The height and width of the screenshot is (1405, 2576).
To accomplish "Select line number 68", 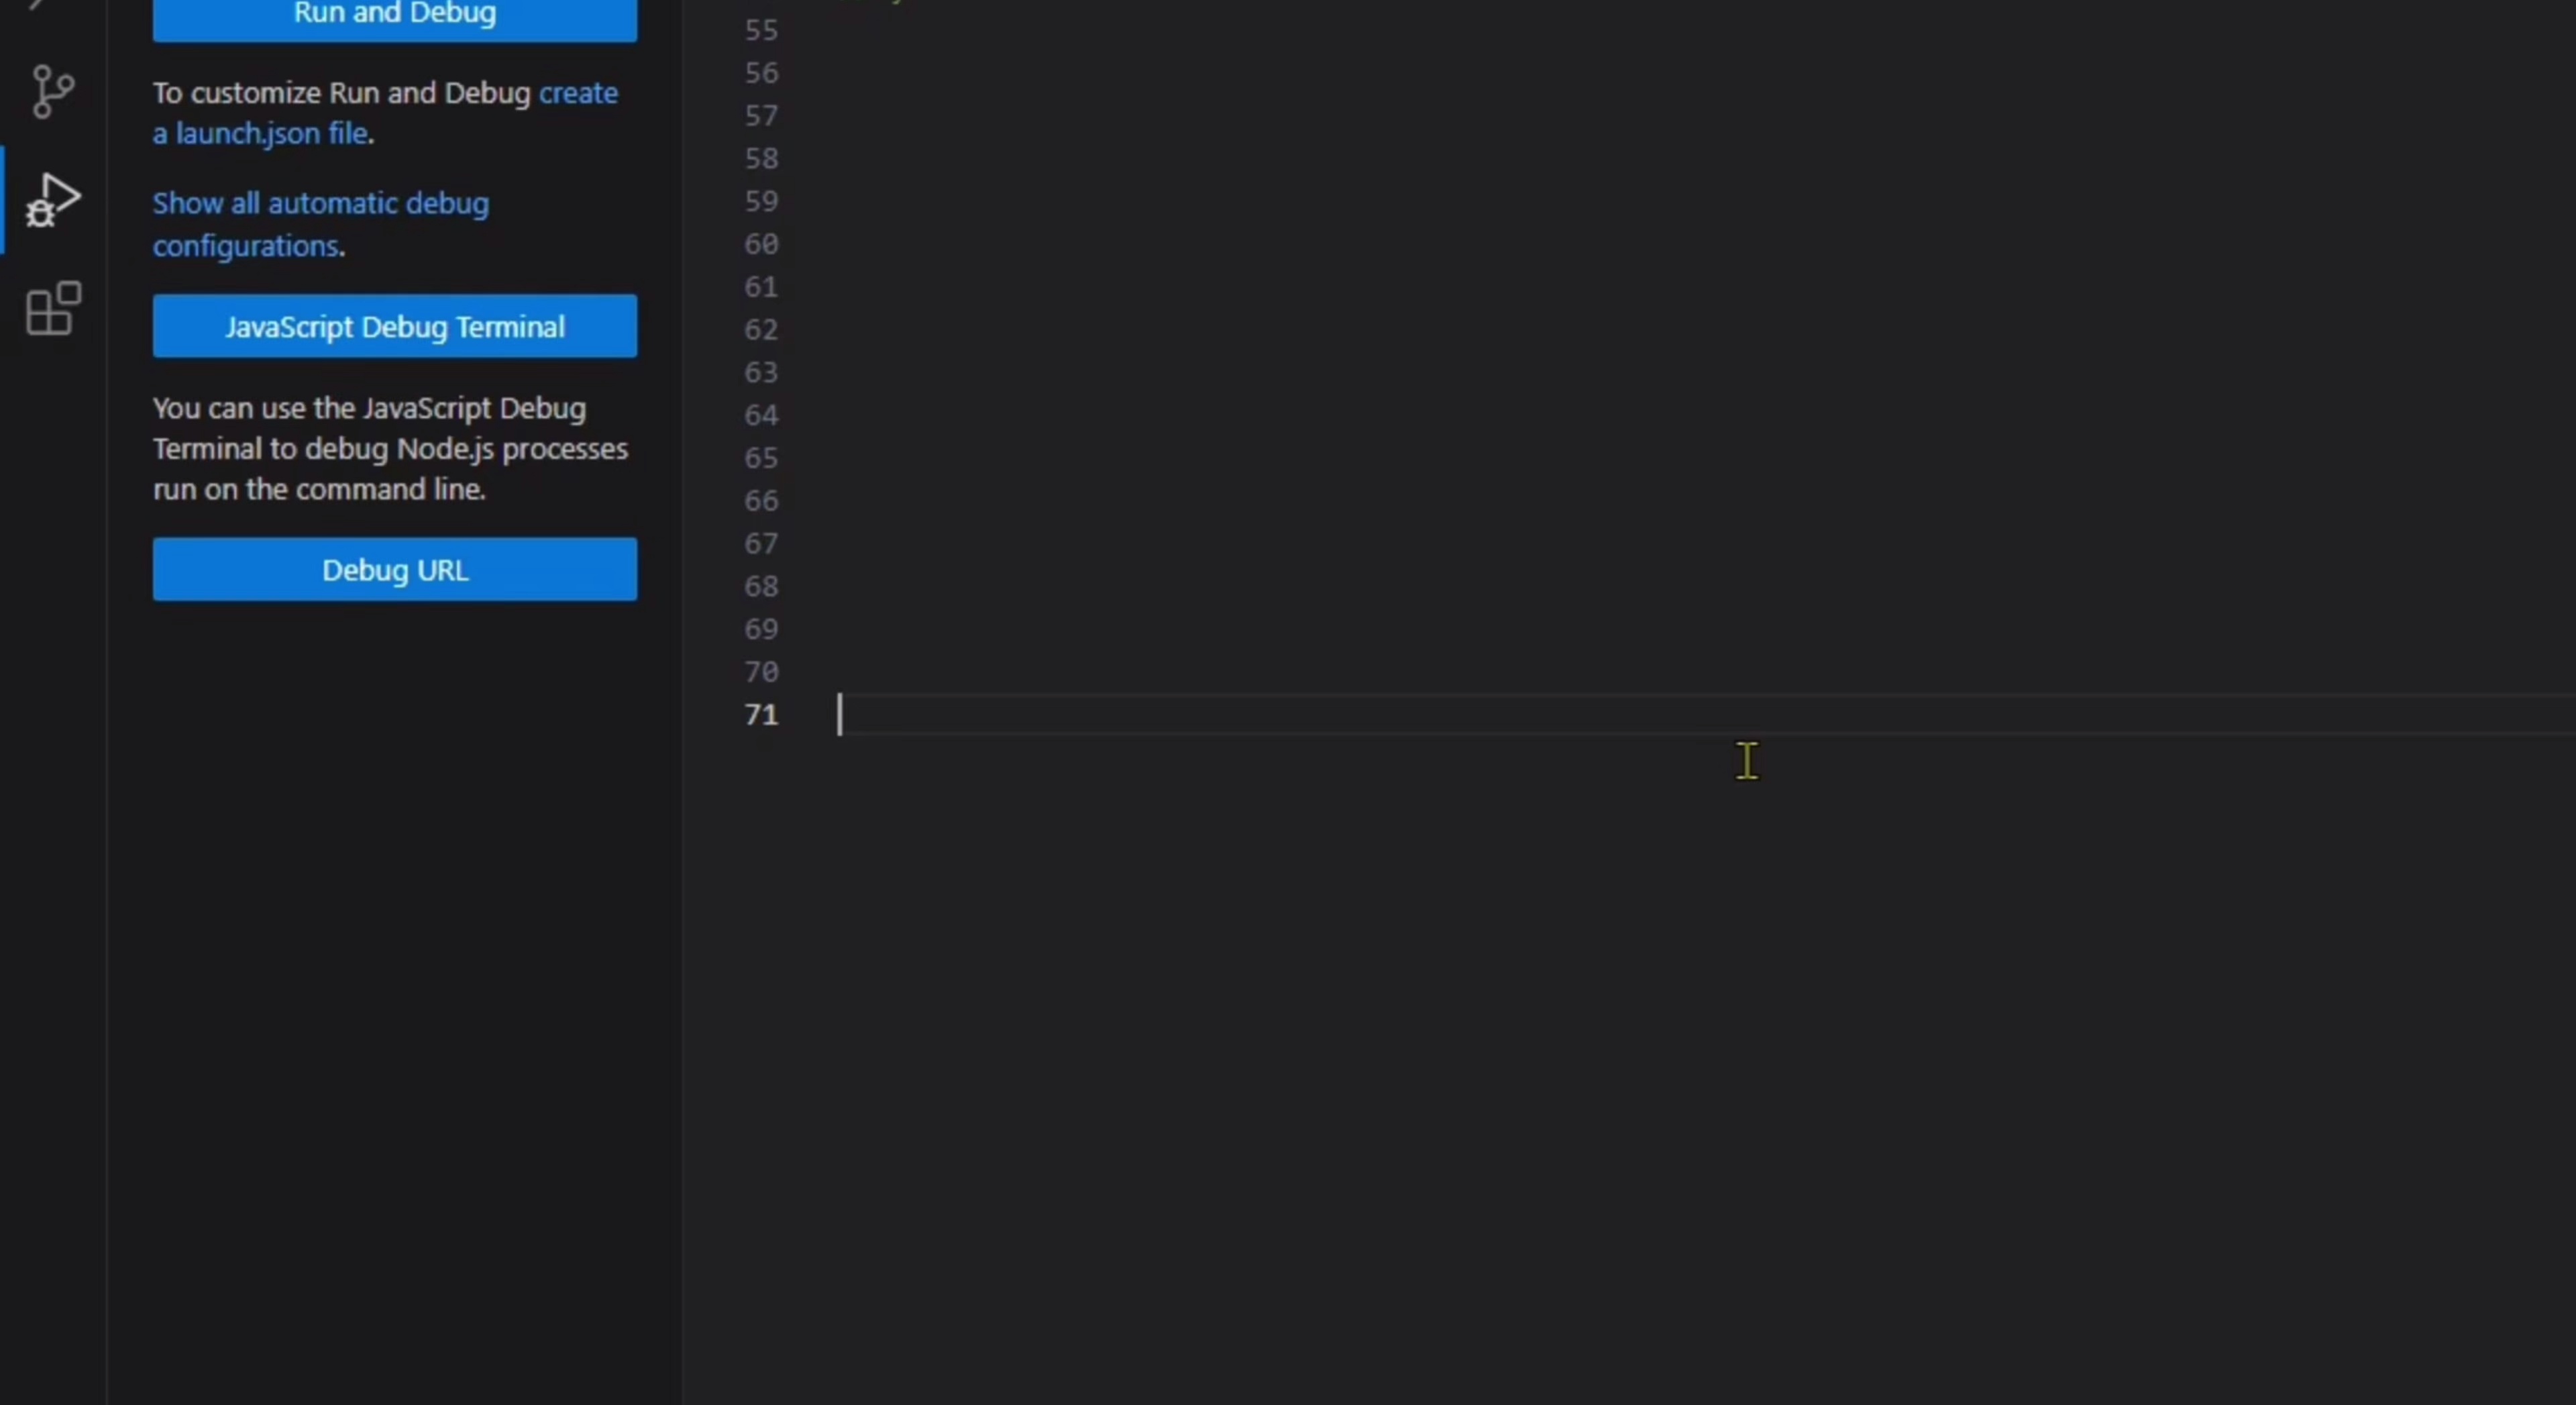I will point(761,587).
